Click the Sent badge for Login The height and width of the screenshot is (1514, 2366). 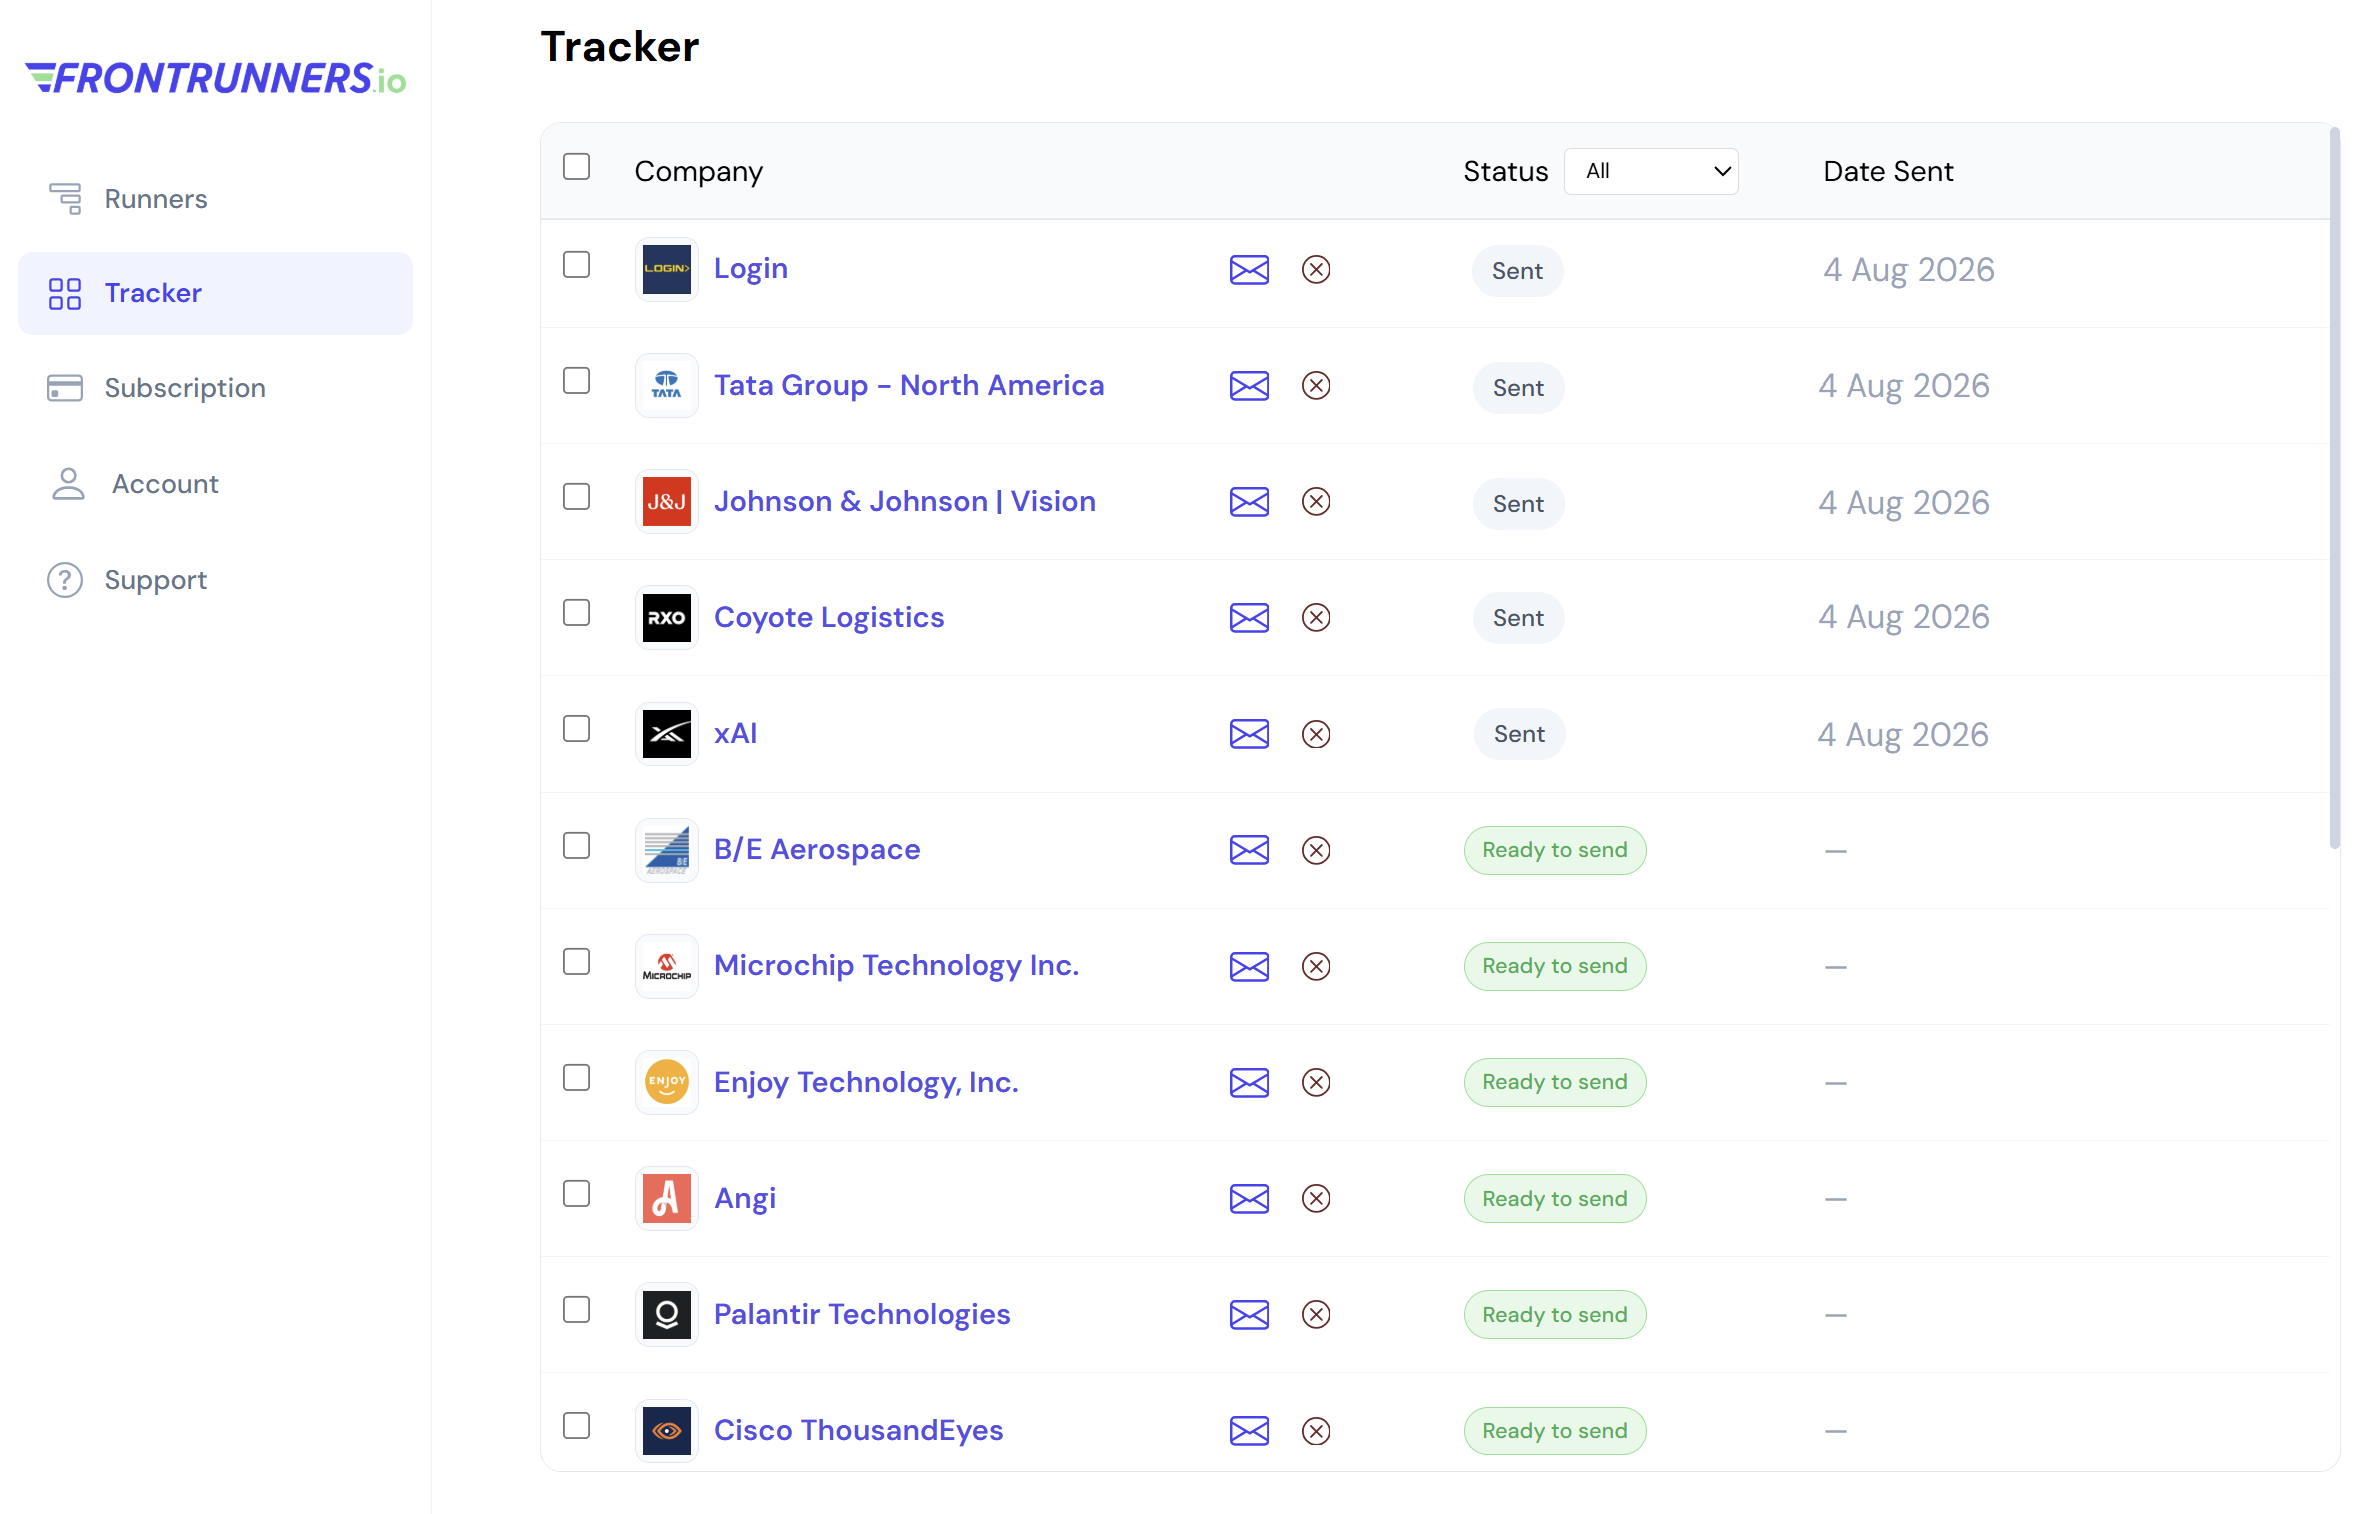click(x=1517, y=271)
